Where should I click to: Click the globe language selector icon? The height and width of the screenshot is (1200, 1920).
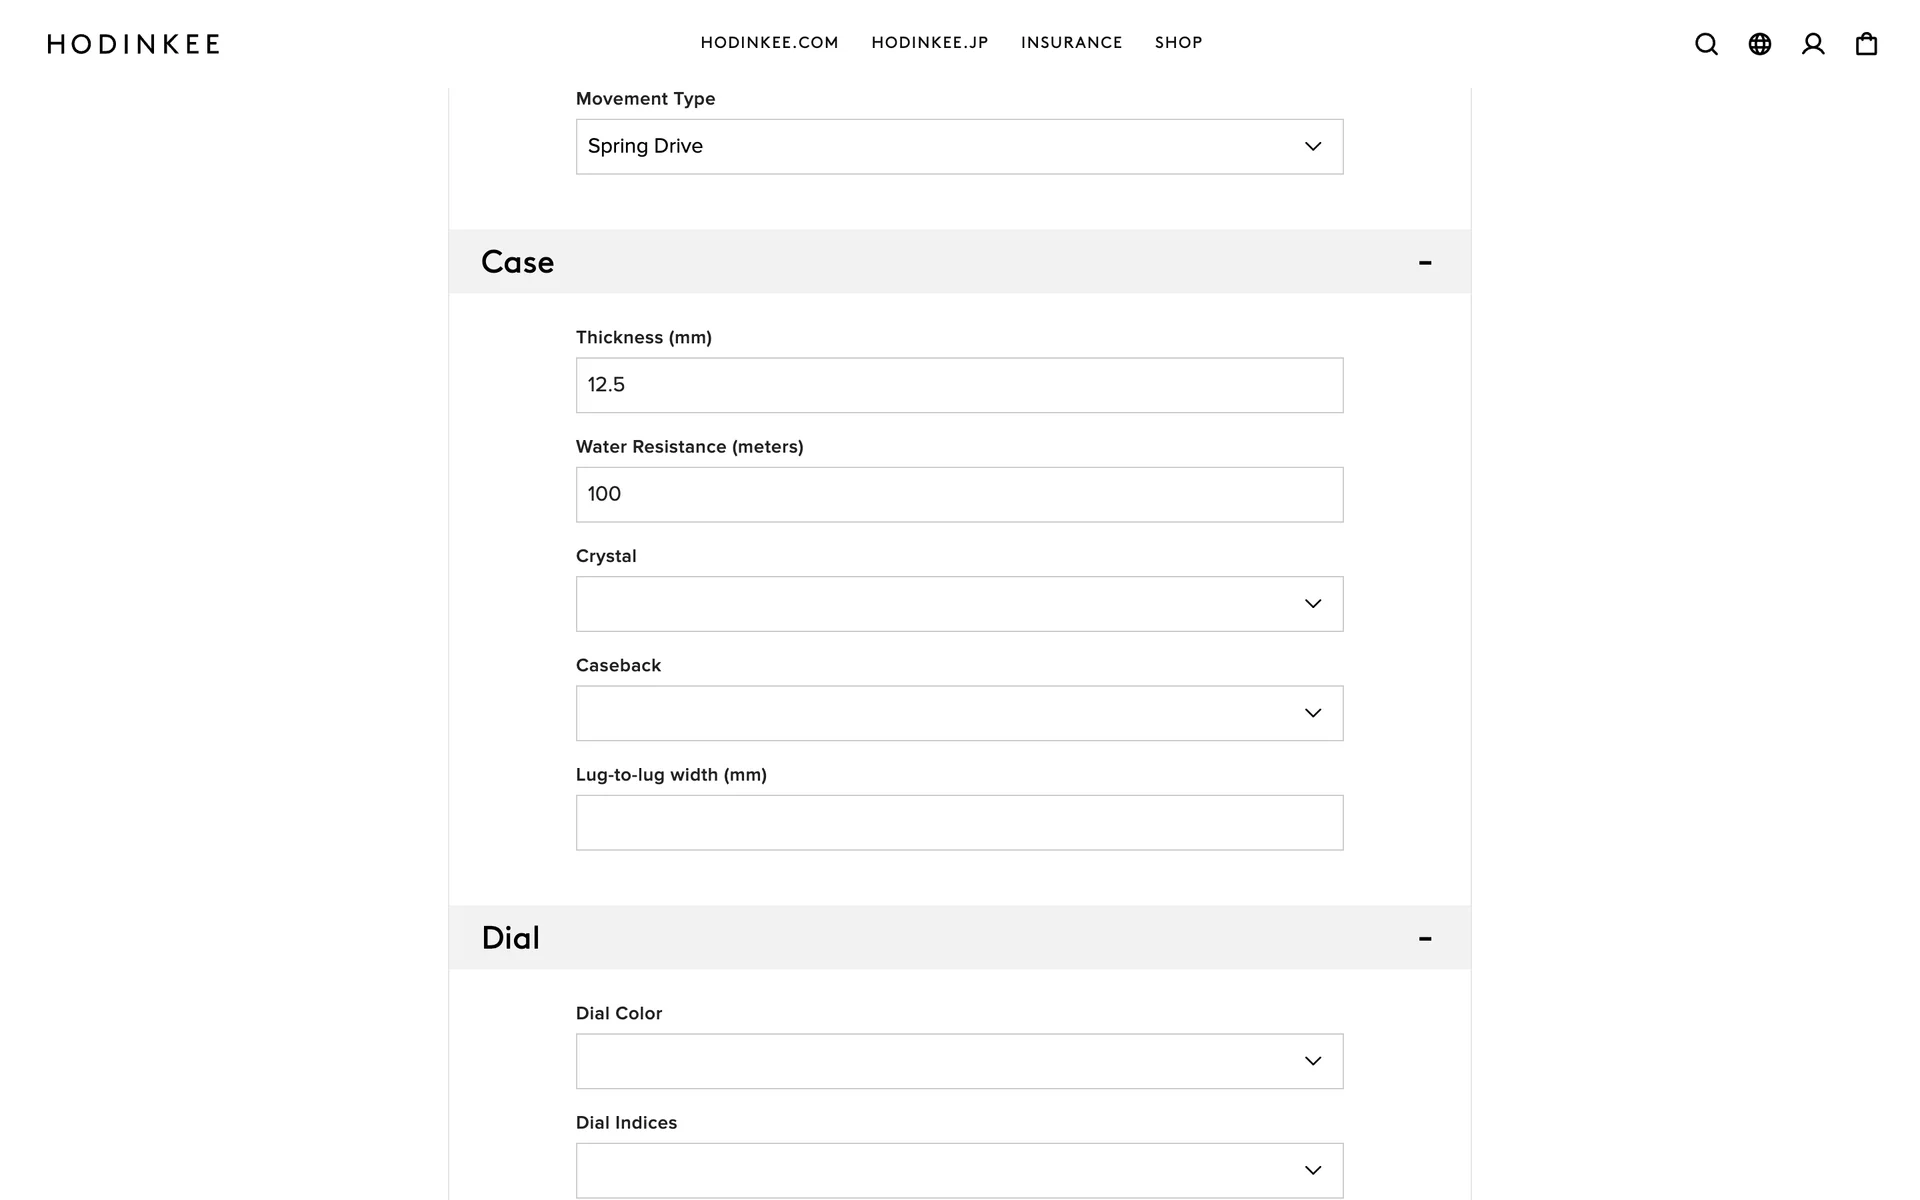coord(1760,44)
